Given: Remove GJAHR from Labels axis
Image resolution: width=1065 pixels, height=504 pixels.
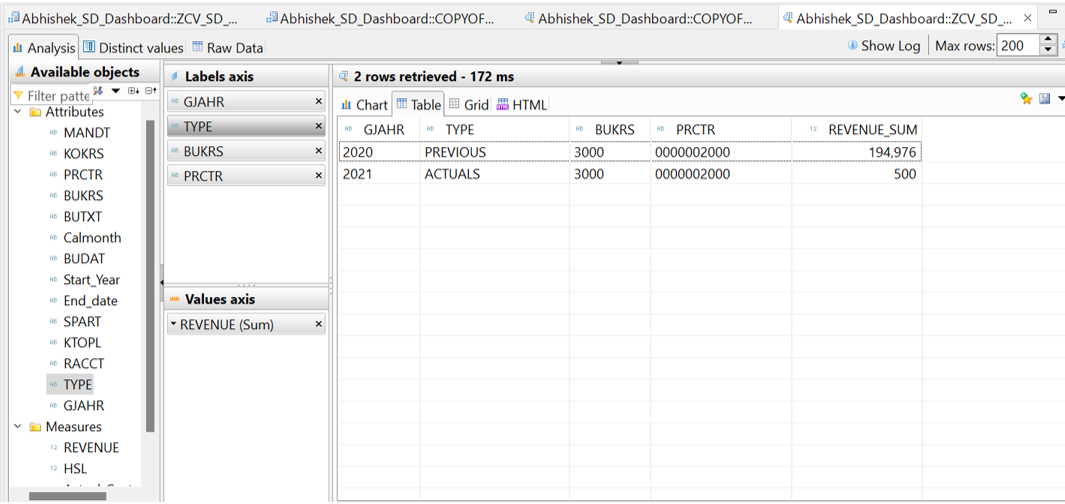Looking at the screenshot, I should tap(319, 101).
